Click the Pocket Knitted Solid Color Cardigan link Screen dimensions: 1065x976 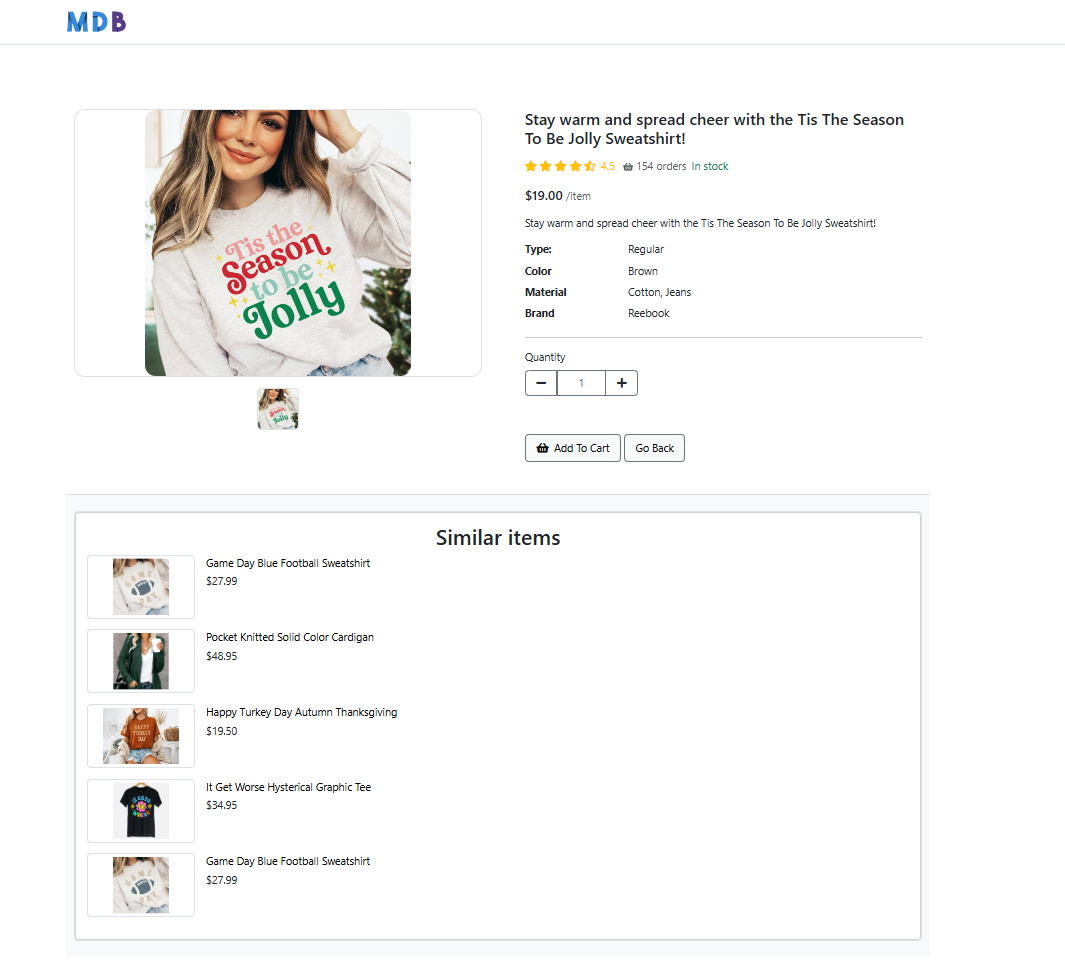[289, 637]
